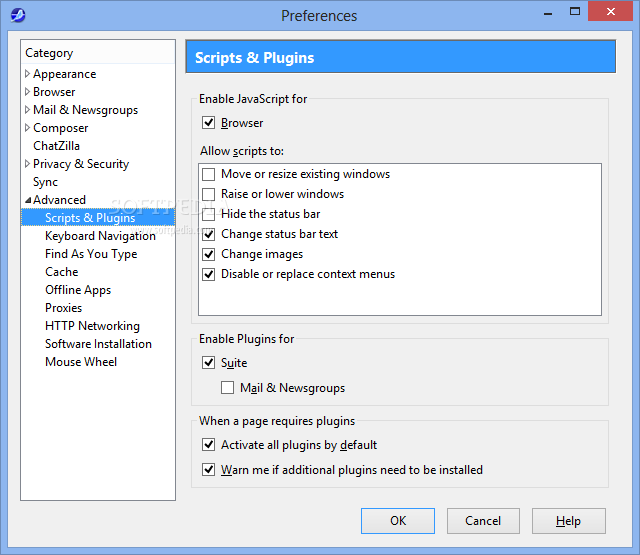Image resolution: width=640 pixels, height=555 pixels.
Task: Open Software Installation preferences
Action: pyautogui.click(x=98, y=344)
